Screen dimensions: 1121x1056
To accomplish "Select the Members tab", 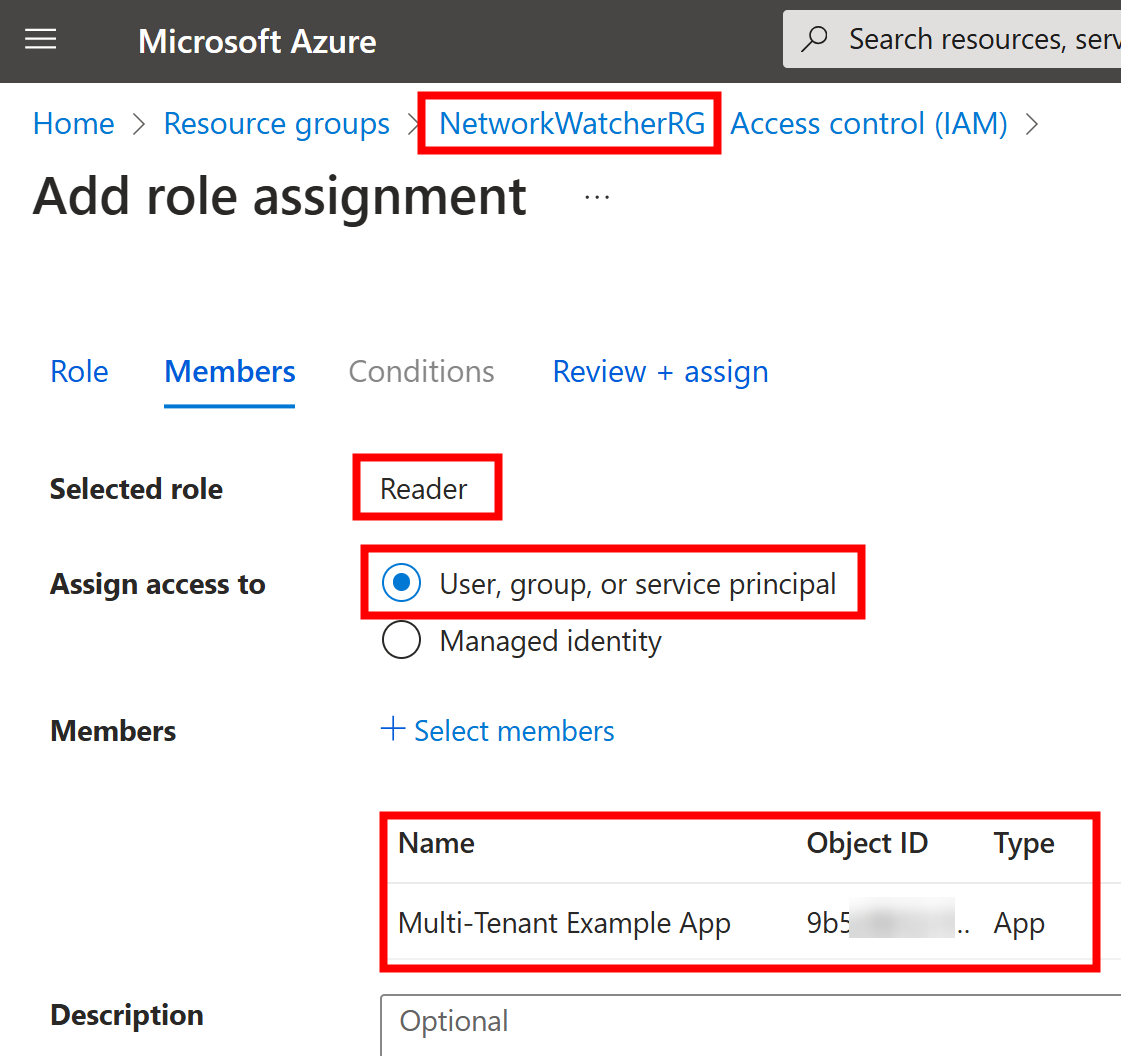I will click(229, 372).
